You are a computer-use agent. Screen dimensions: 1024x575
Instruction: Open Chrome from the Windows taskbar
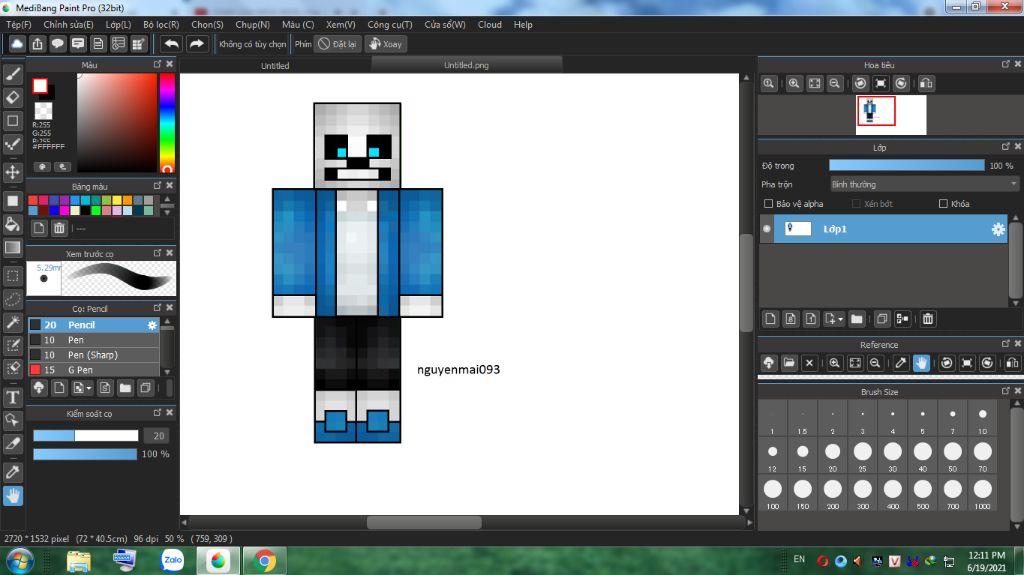(264, 561)
